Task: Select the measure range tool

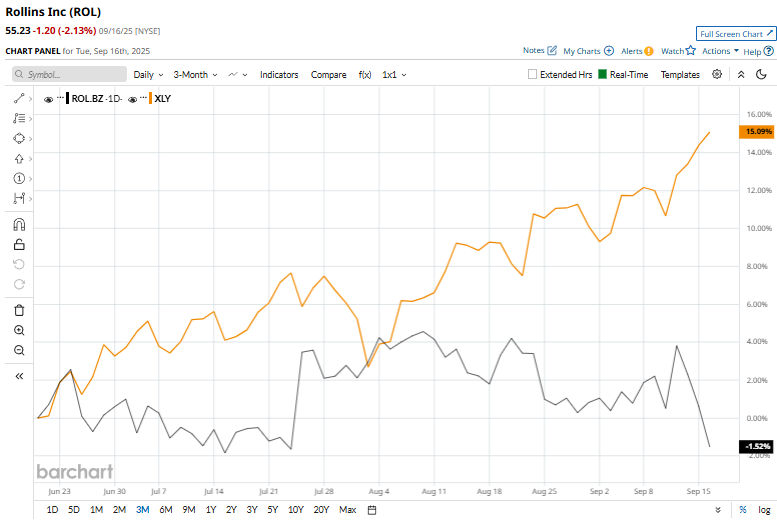Action: tap(19, 198)
